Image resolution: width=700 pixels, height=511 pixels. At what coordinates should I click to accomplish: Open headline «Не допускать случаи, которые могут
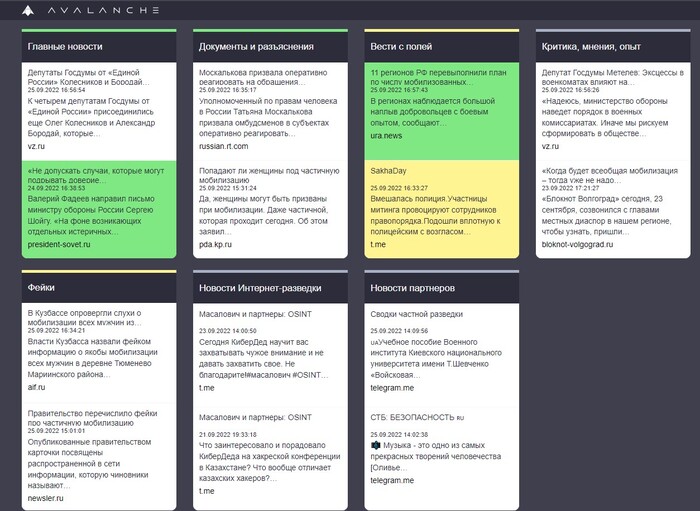point(96,175)
